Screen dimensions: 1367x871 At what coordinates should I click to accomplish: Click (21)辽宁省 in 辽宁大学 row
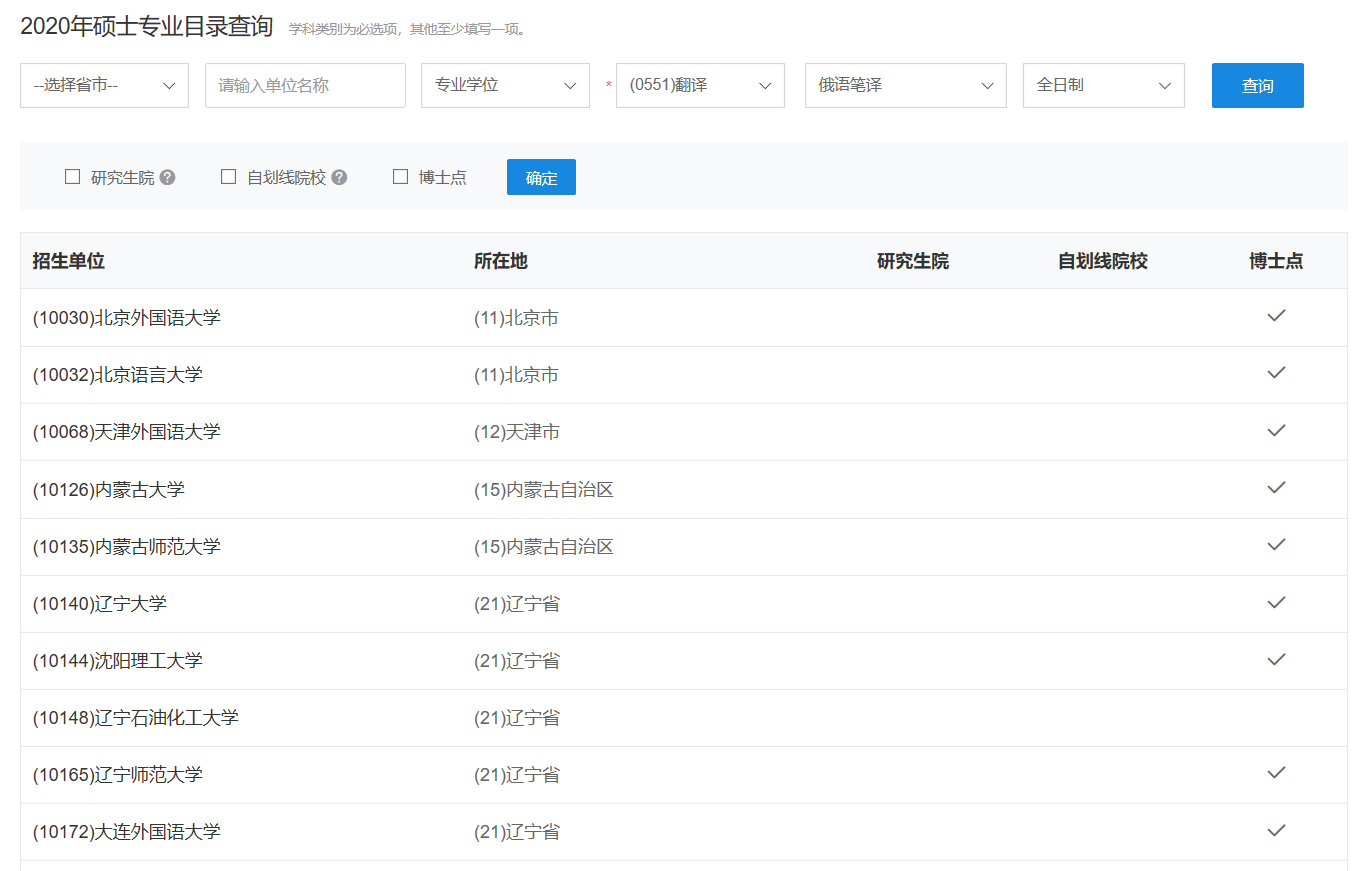tap(516, 604)
